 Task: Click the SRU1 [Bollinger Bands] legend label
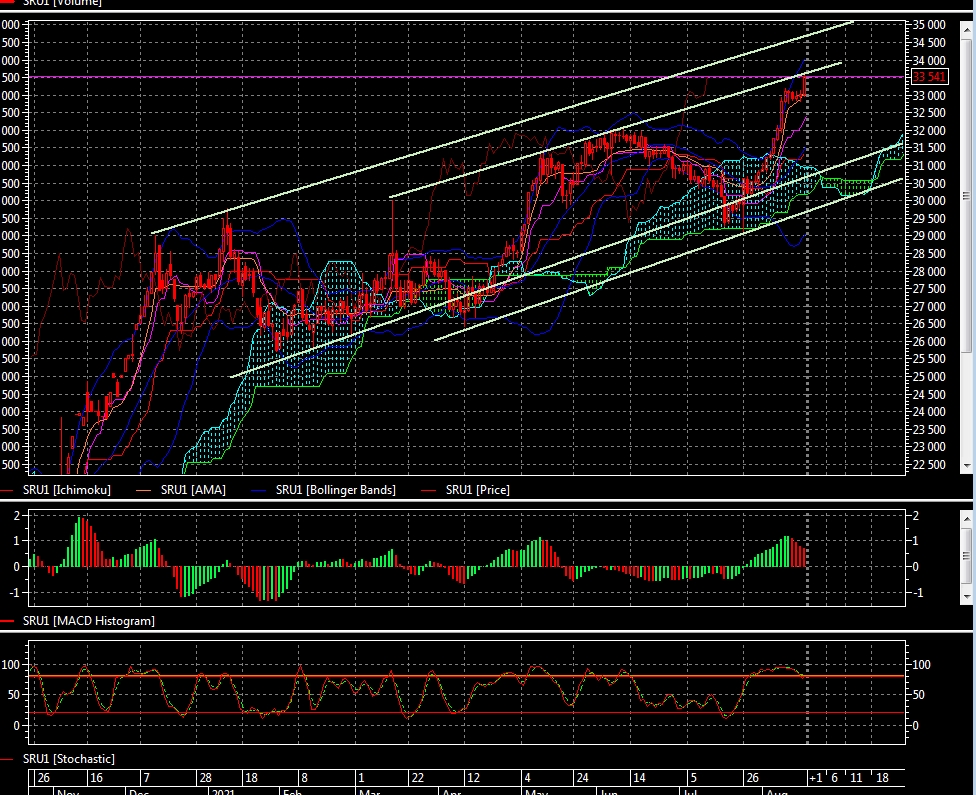tap(336, 490)
